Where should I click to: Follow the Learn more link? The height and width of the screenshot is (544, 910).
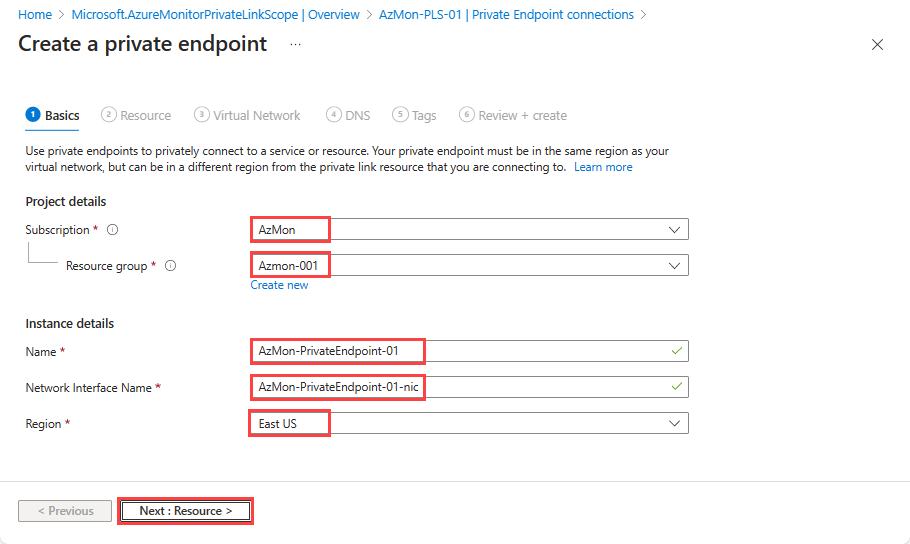click(x=603, y=168)
